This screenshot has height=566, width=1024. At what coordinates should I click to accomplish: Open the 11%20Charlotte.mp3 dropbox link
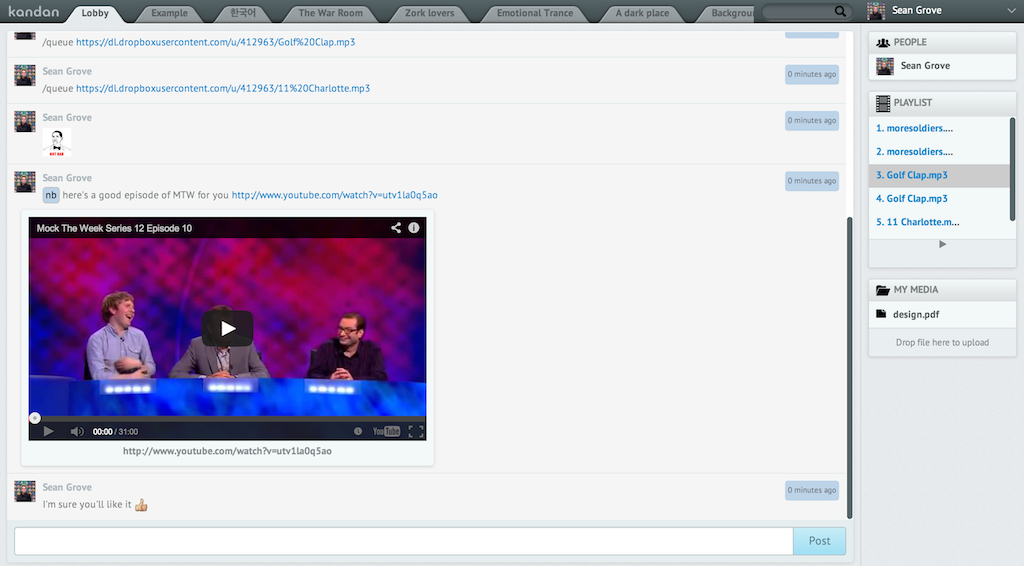(223, 88)
